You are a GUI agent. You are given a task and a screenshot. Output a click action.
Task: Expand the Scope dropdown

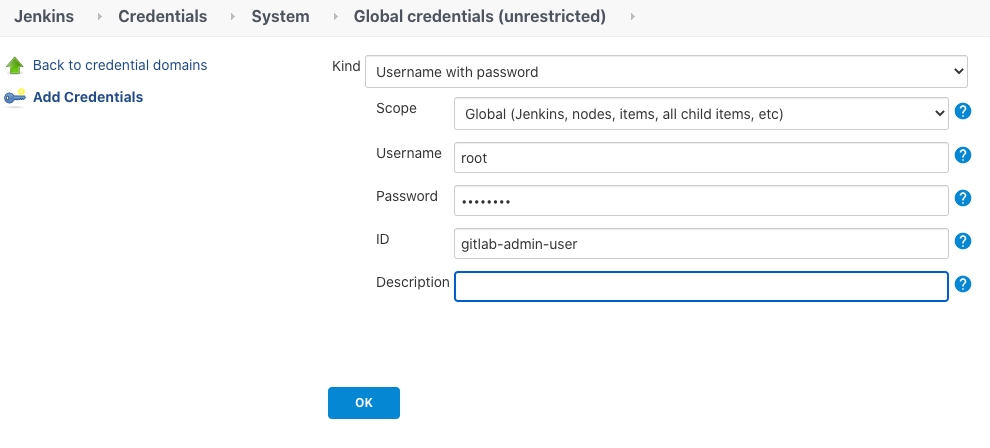pos(700,114)
